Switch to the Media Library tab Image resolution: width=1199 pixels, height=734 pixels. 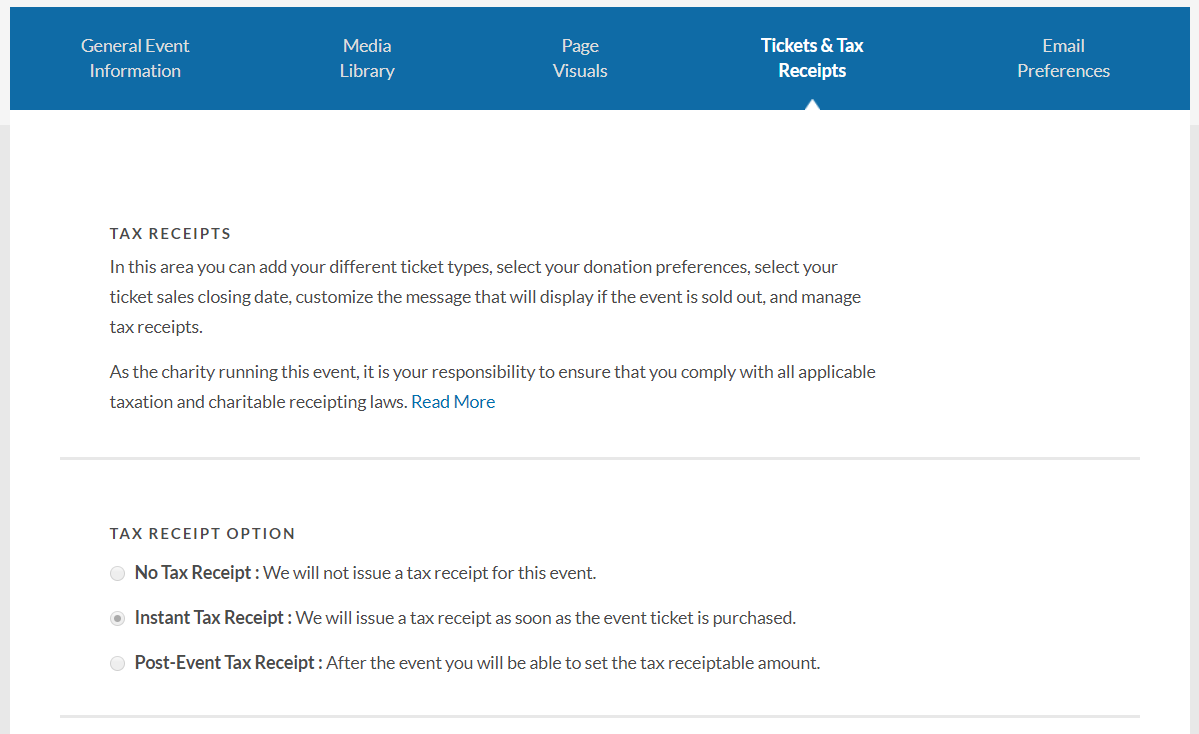point(367,58)
